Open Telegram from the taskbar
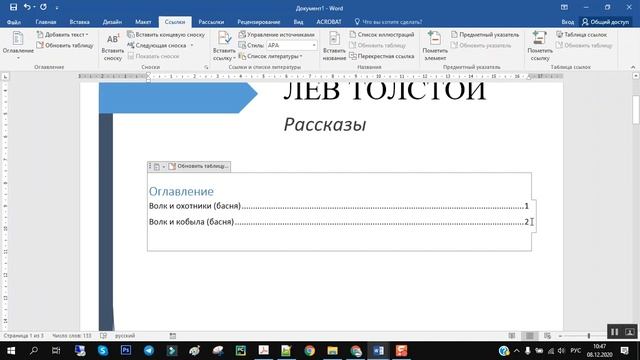This screenshot has width=640, height=360. tap(149, 351)
